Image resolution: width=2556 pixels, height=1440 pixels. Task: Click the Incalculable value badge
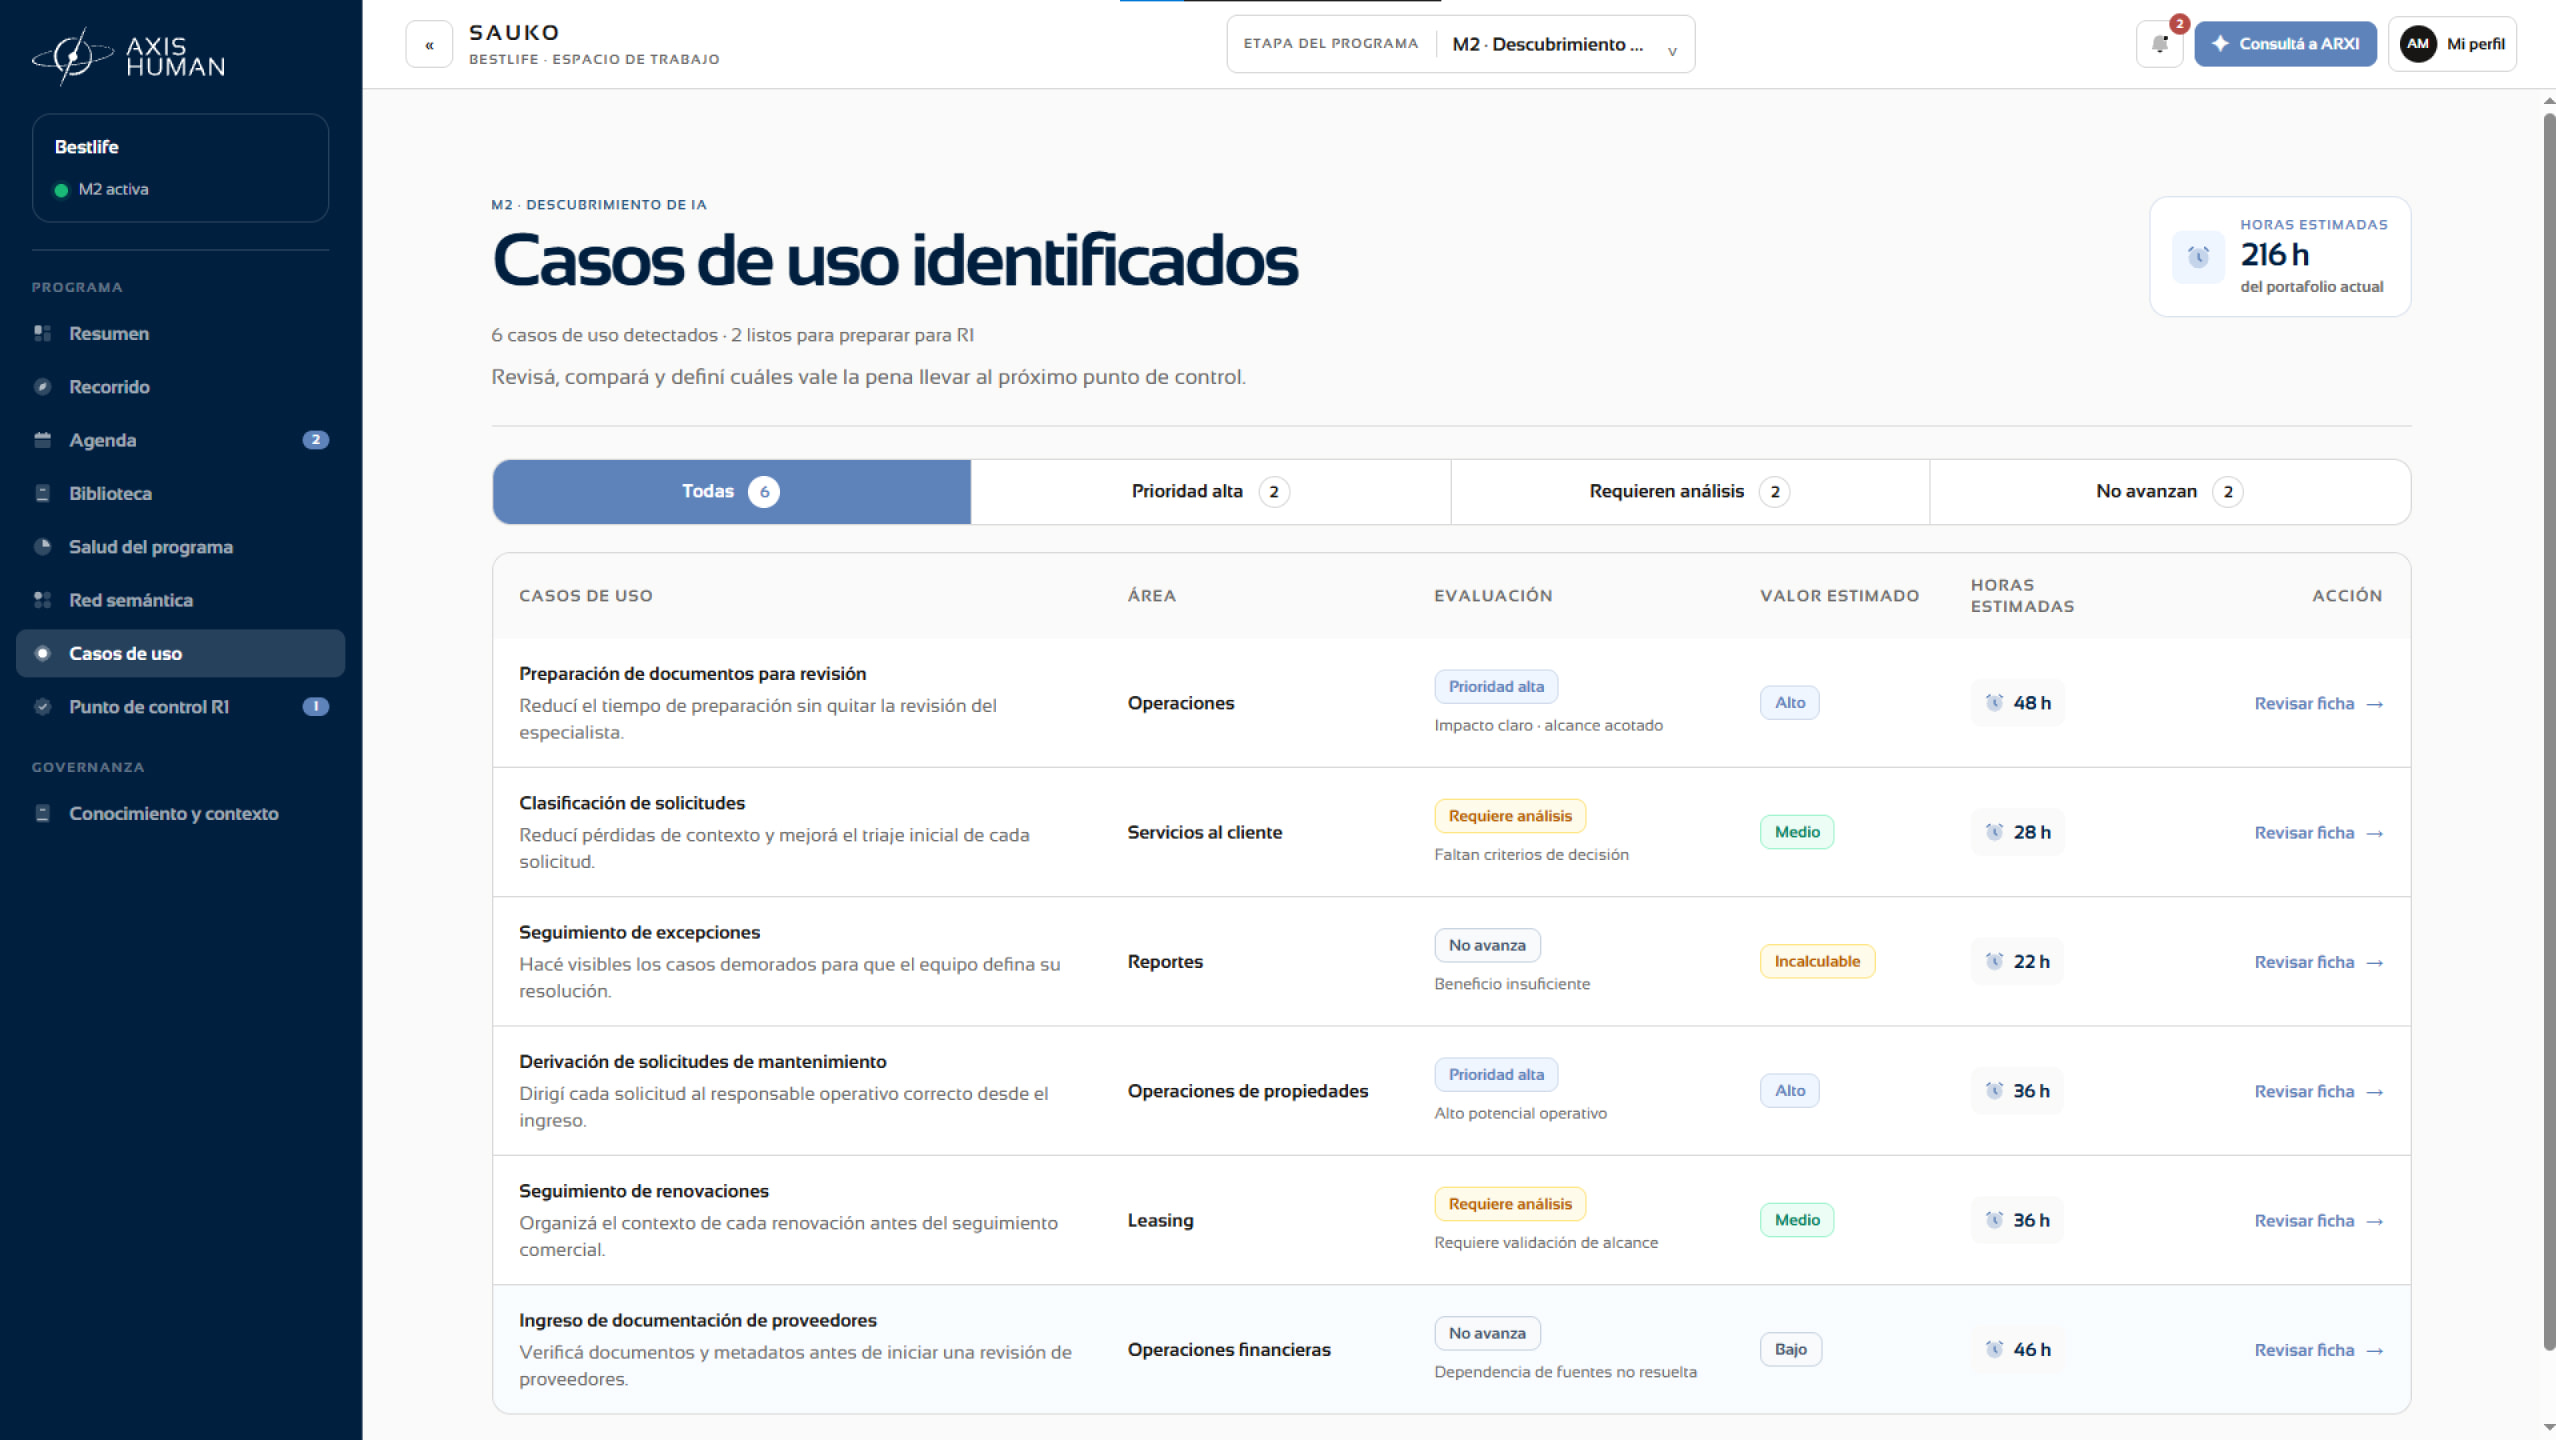click(x=1817, y=961)
